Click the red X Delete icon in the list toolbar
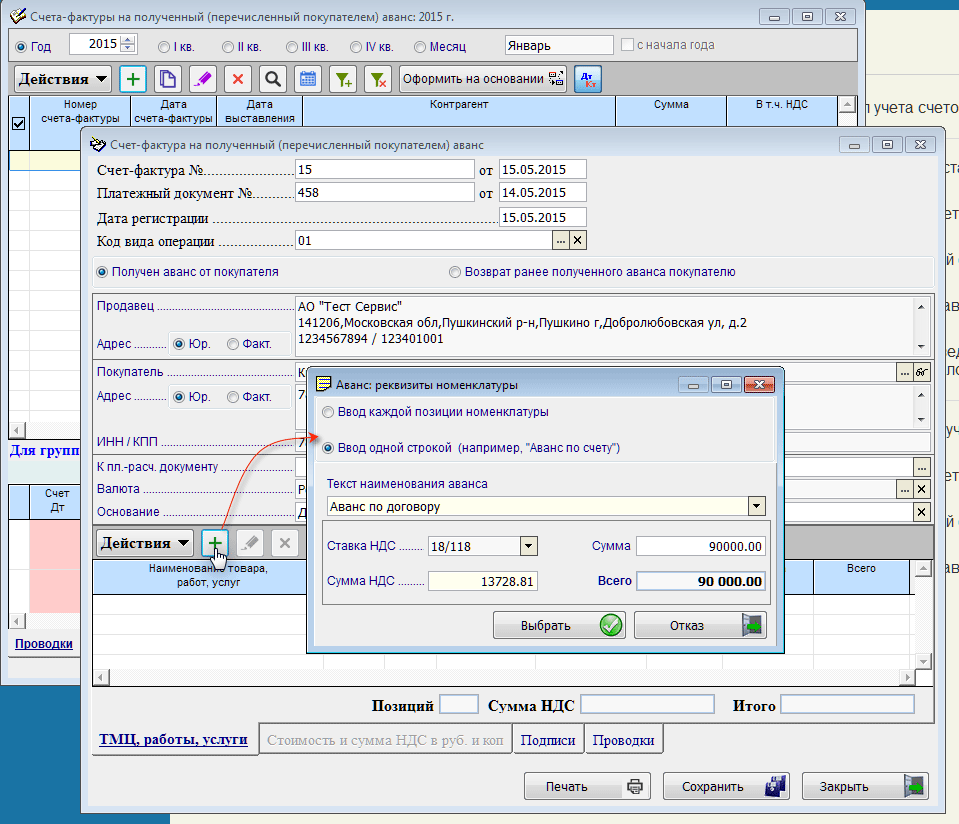Viewport: 959px width, 824px height. click(x=238, y=80)
